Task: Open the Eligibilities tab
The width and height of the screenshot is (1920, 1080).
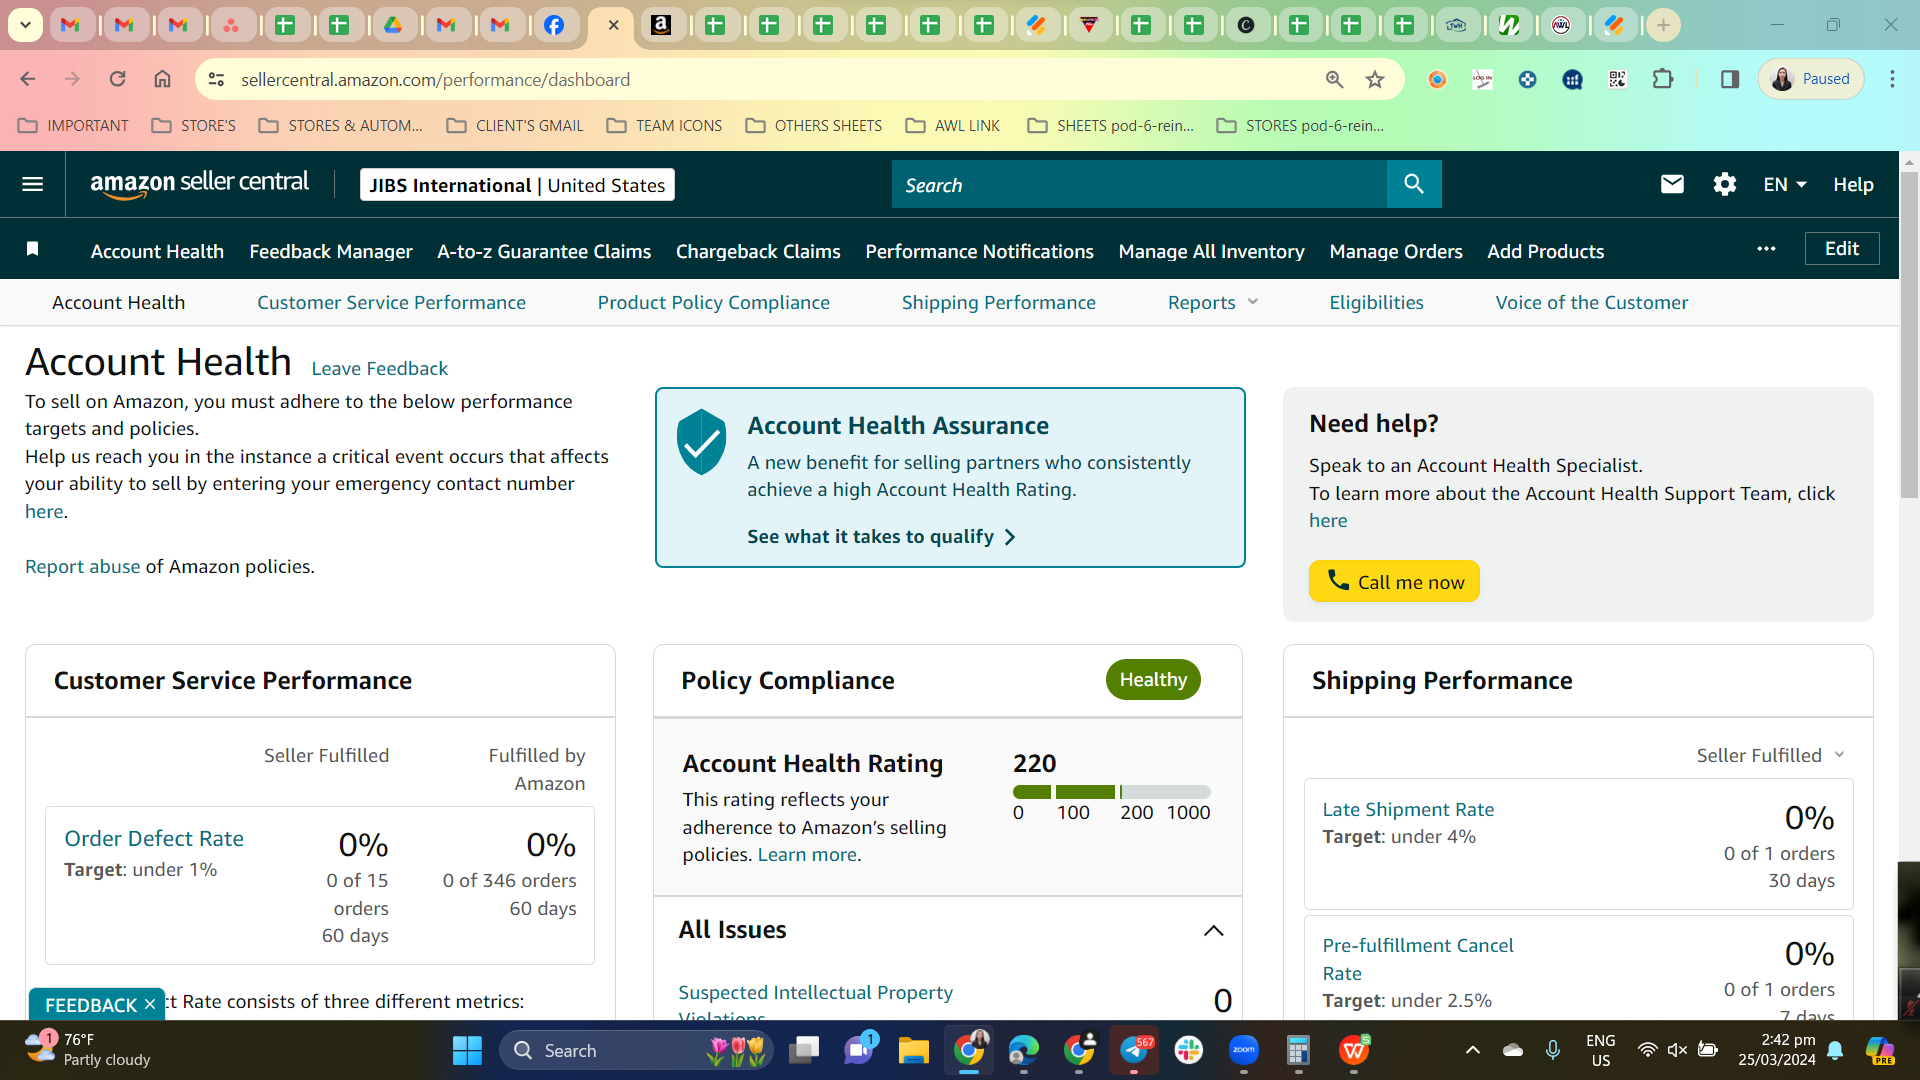Action: tap(1376, 302)
